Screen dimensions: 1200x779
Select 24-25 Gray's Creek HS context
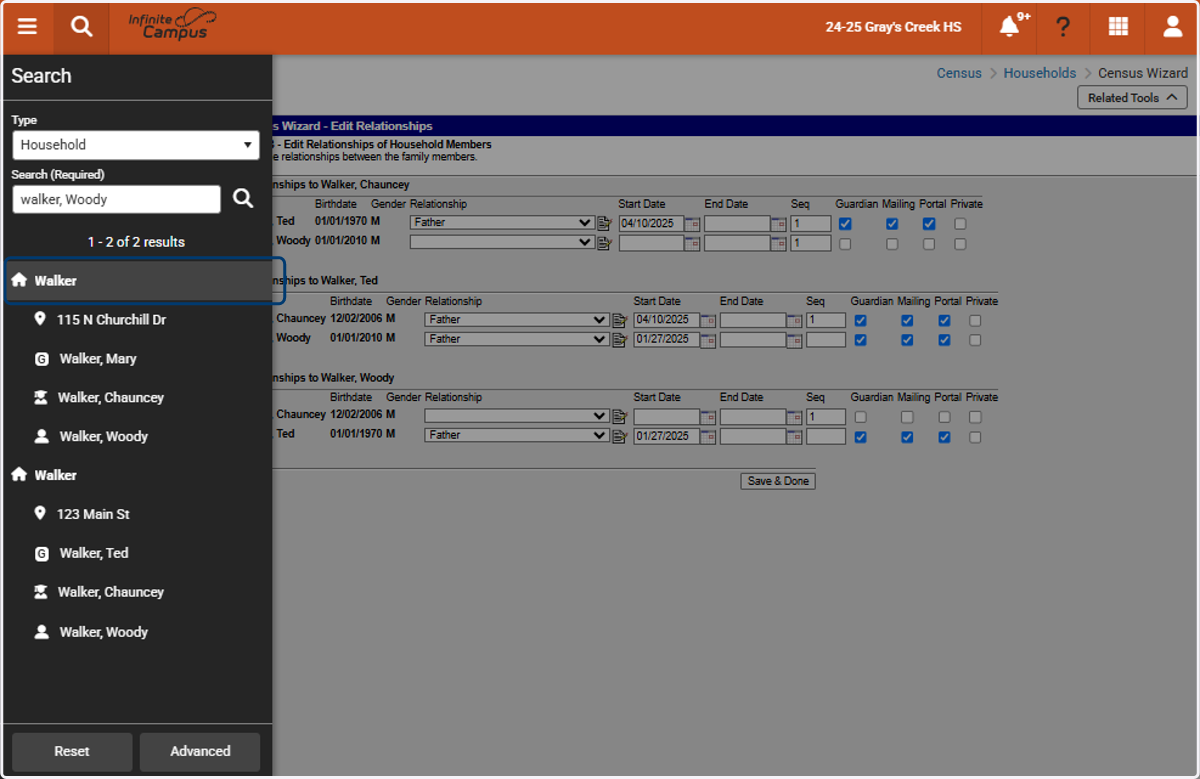tap(893, 27)
